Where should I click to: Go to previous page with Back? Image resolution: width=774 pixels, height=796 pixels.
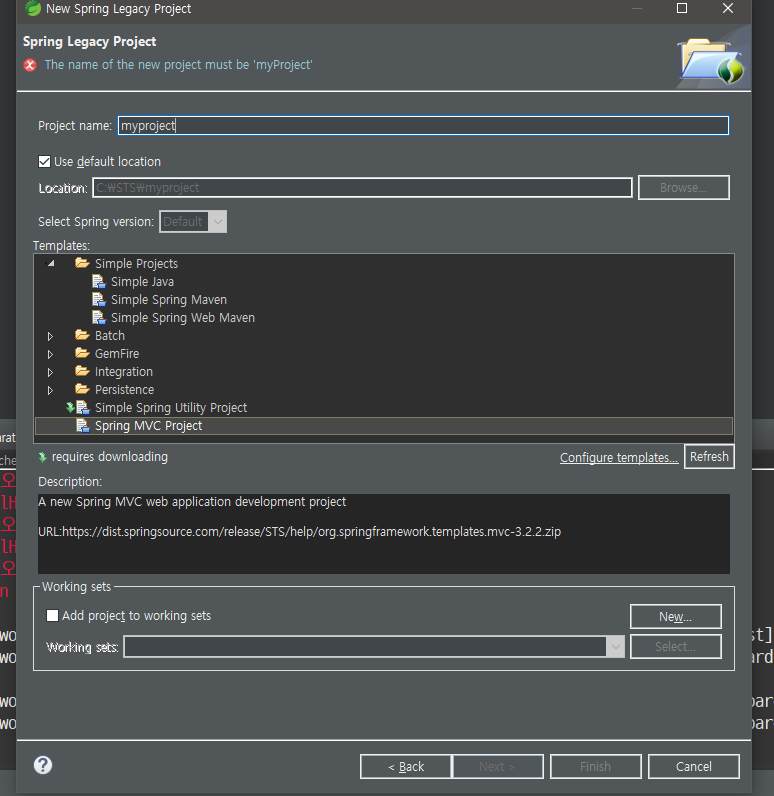406,767
